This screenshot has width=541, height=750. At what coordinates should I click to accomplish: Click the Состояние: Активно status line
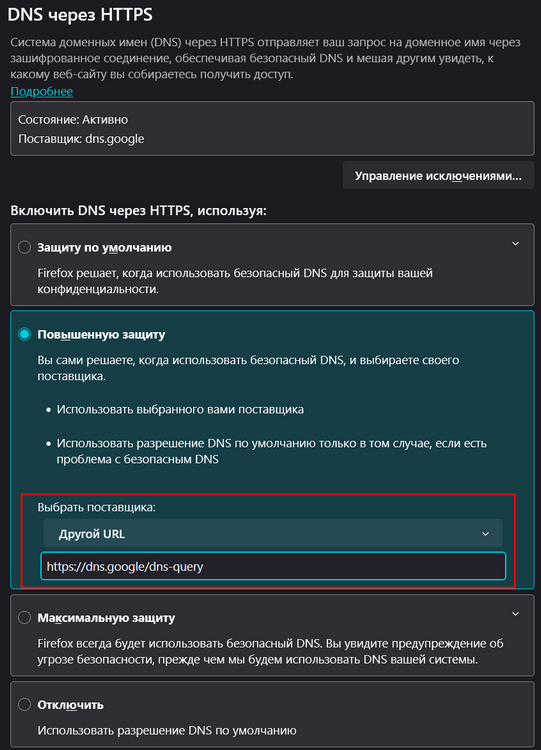pos(73,120)
